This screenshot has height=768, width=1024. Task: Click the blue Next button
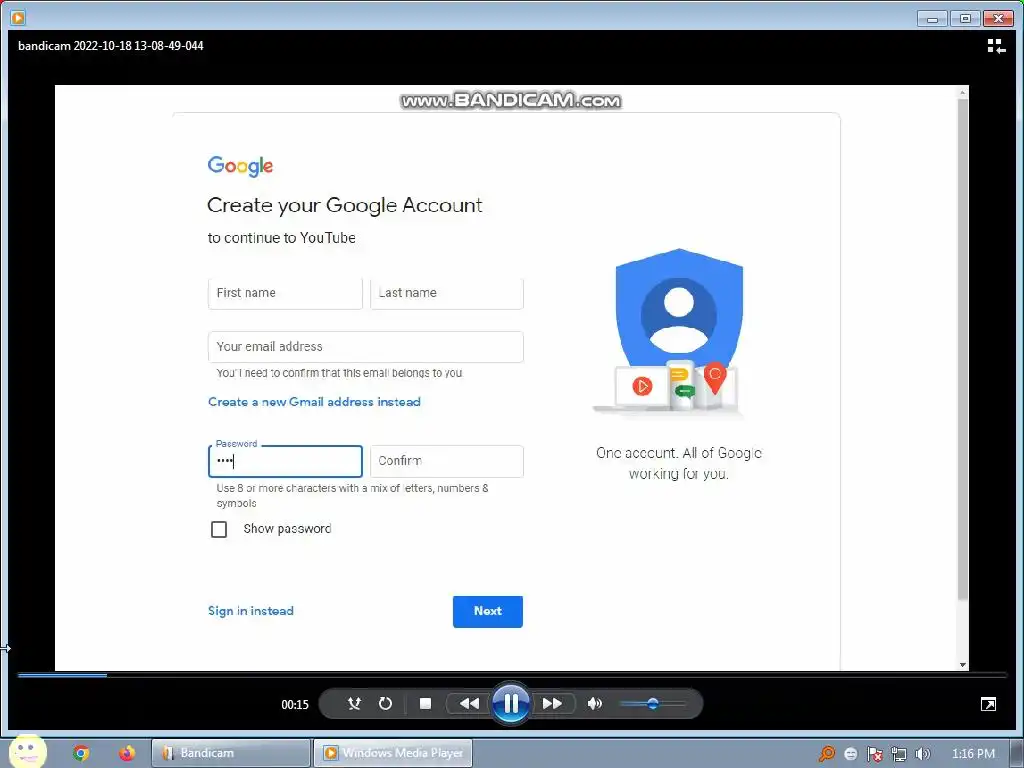coord(488,611)
